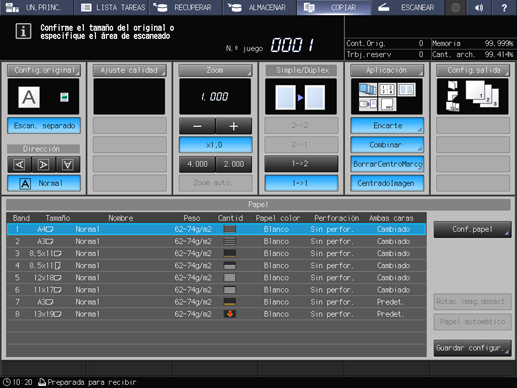
Task: Toggle CentradoImagen
Action: [387, 183]
